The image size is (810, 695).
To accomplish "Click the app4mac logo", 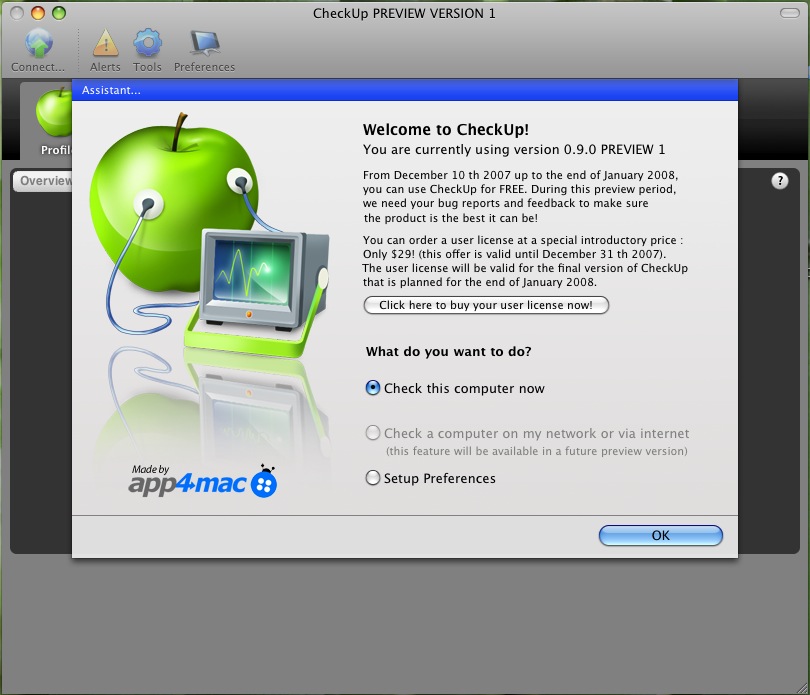I will click(x=202, y=481).
